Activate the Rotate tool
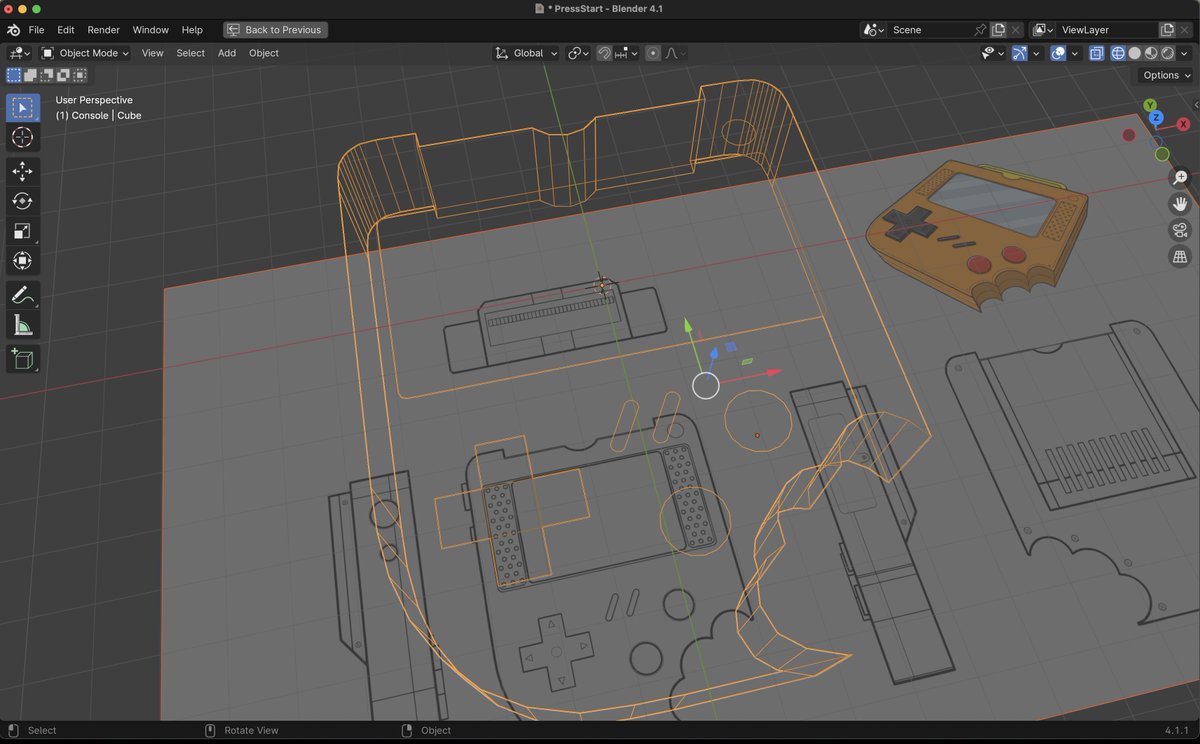Image resolution: width=1200 pixels, height=744 pixels. [x=23, y=202]
